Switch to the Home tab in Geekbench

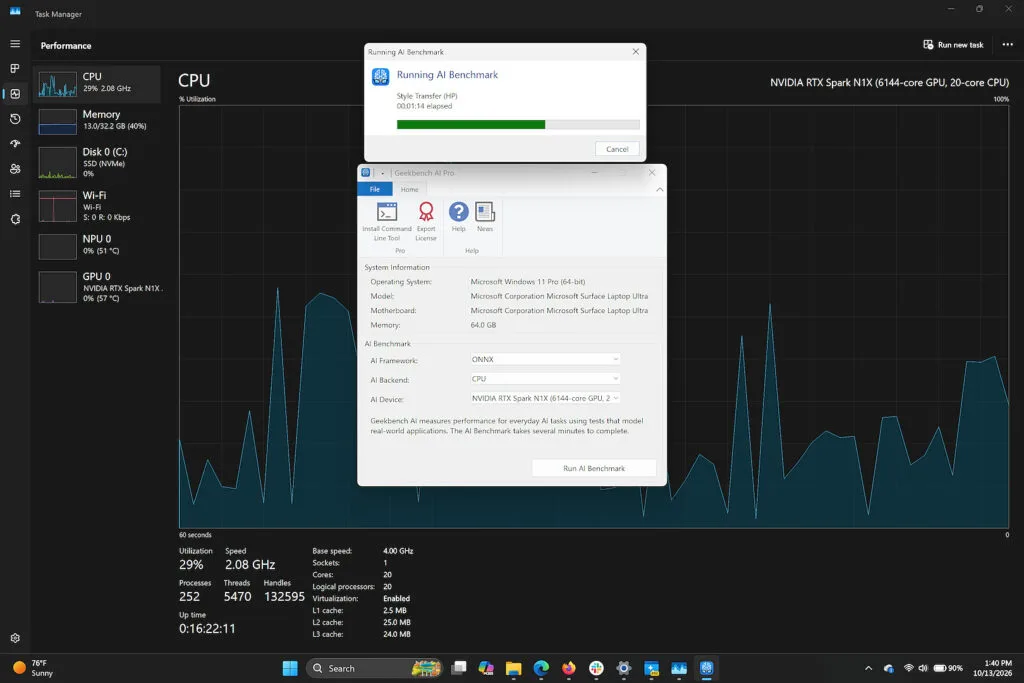click(409, 189)
